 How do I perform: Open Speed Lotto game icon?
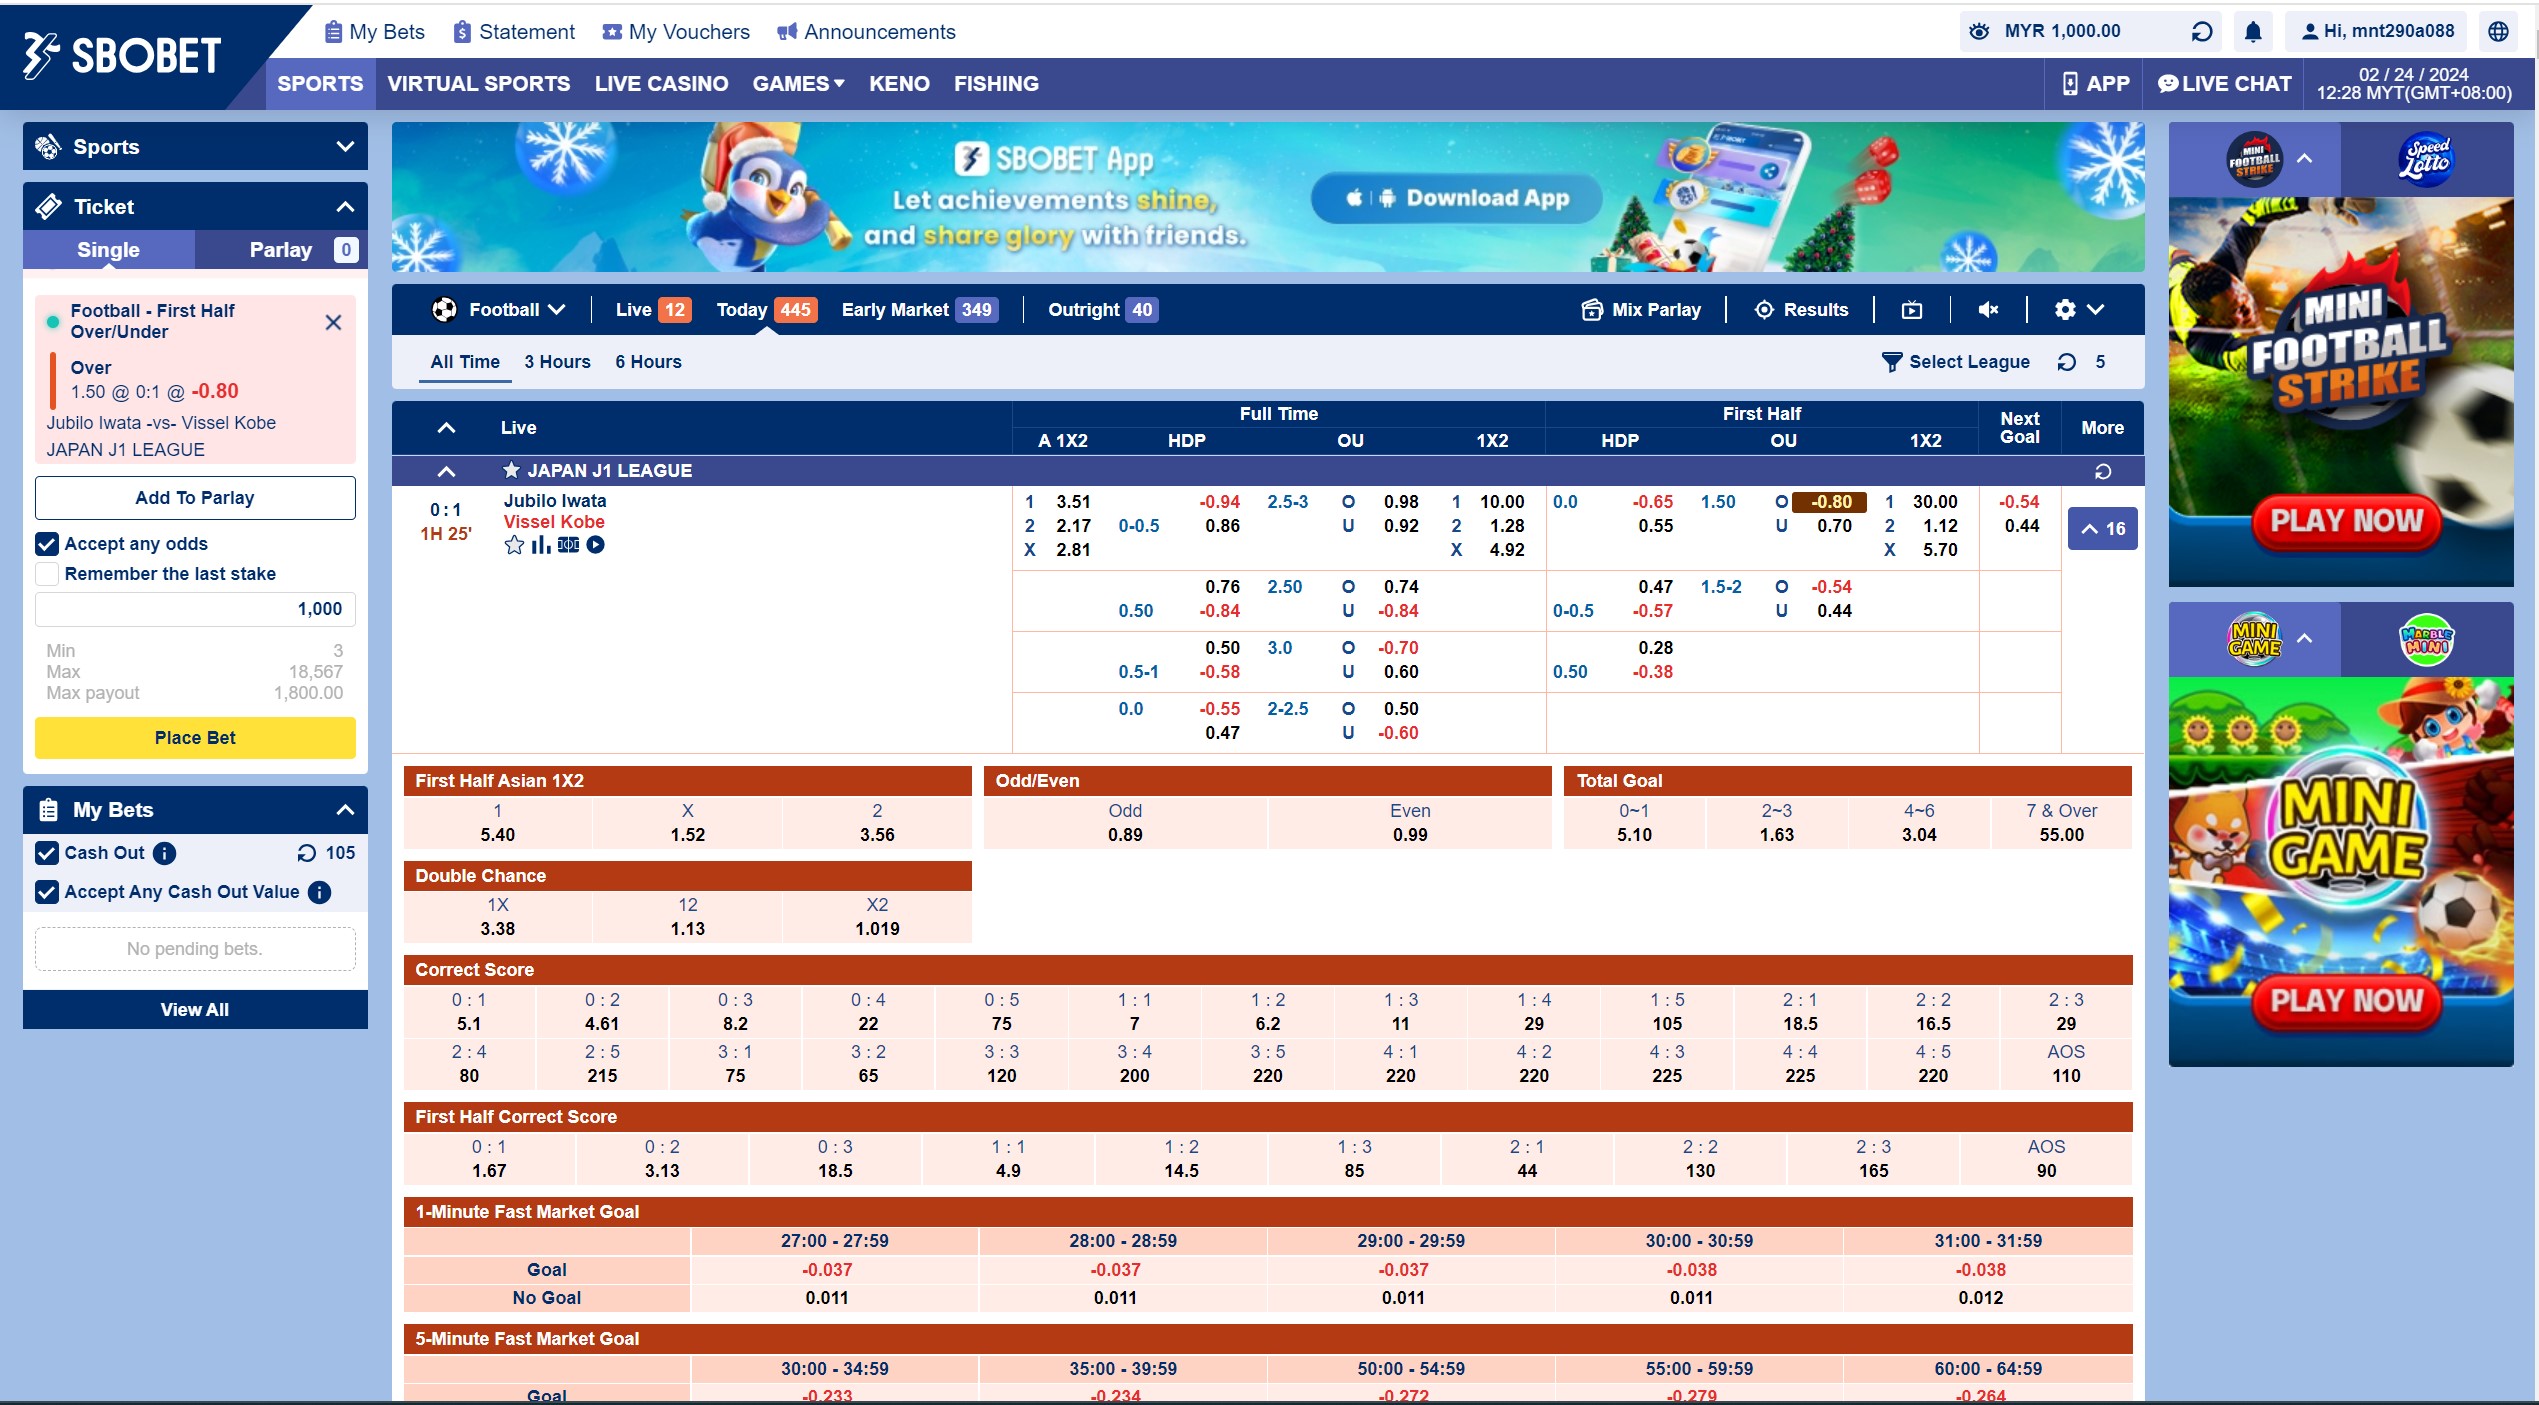pyautogui.click(x=2426, y=160)
